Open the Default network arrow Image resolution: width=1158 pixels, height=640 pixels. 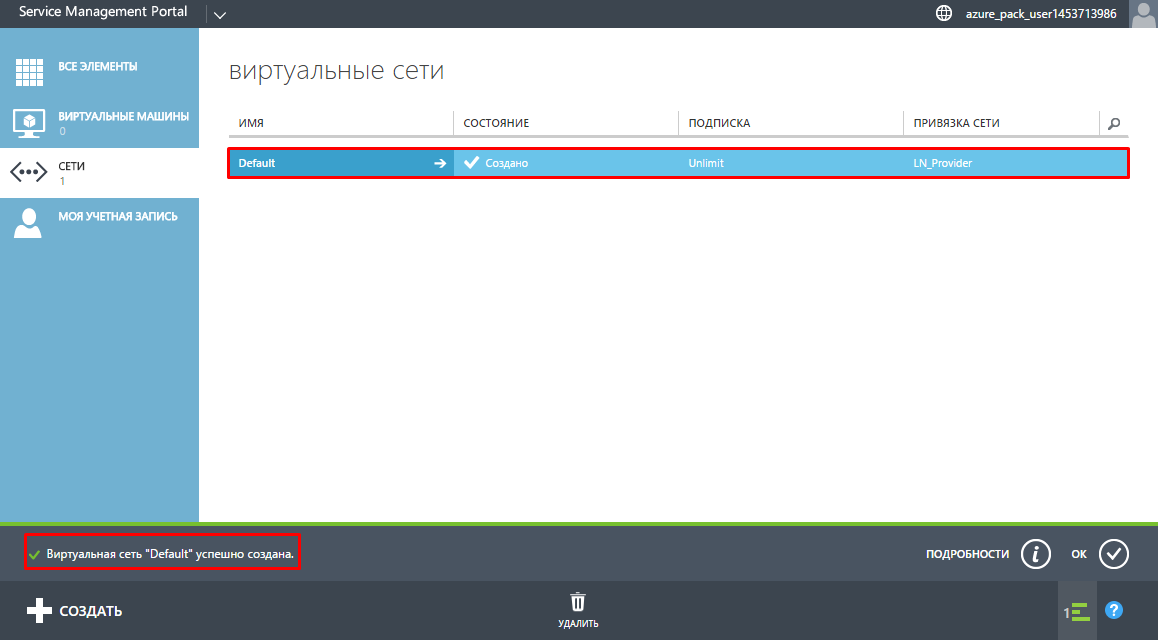click(x=439, y=163)
